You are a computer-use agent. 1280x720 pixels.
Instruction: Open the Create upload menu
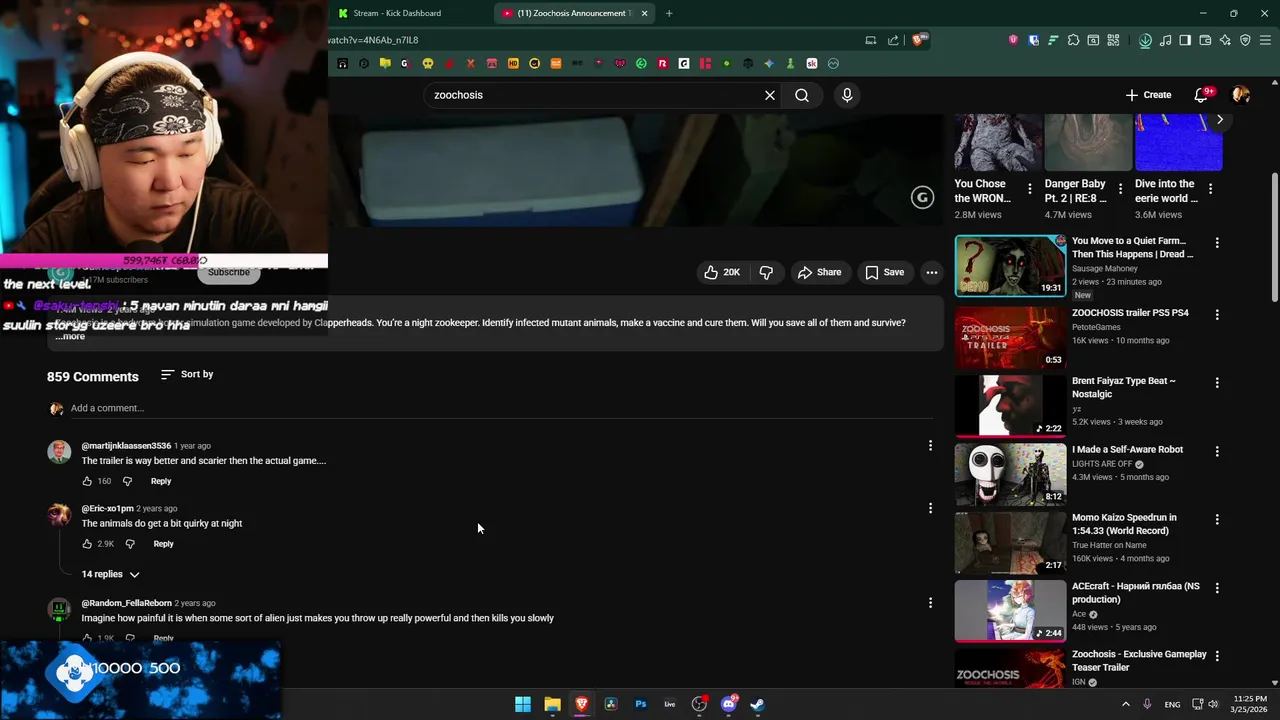pyautogui.click(x=1148, y=95)
